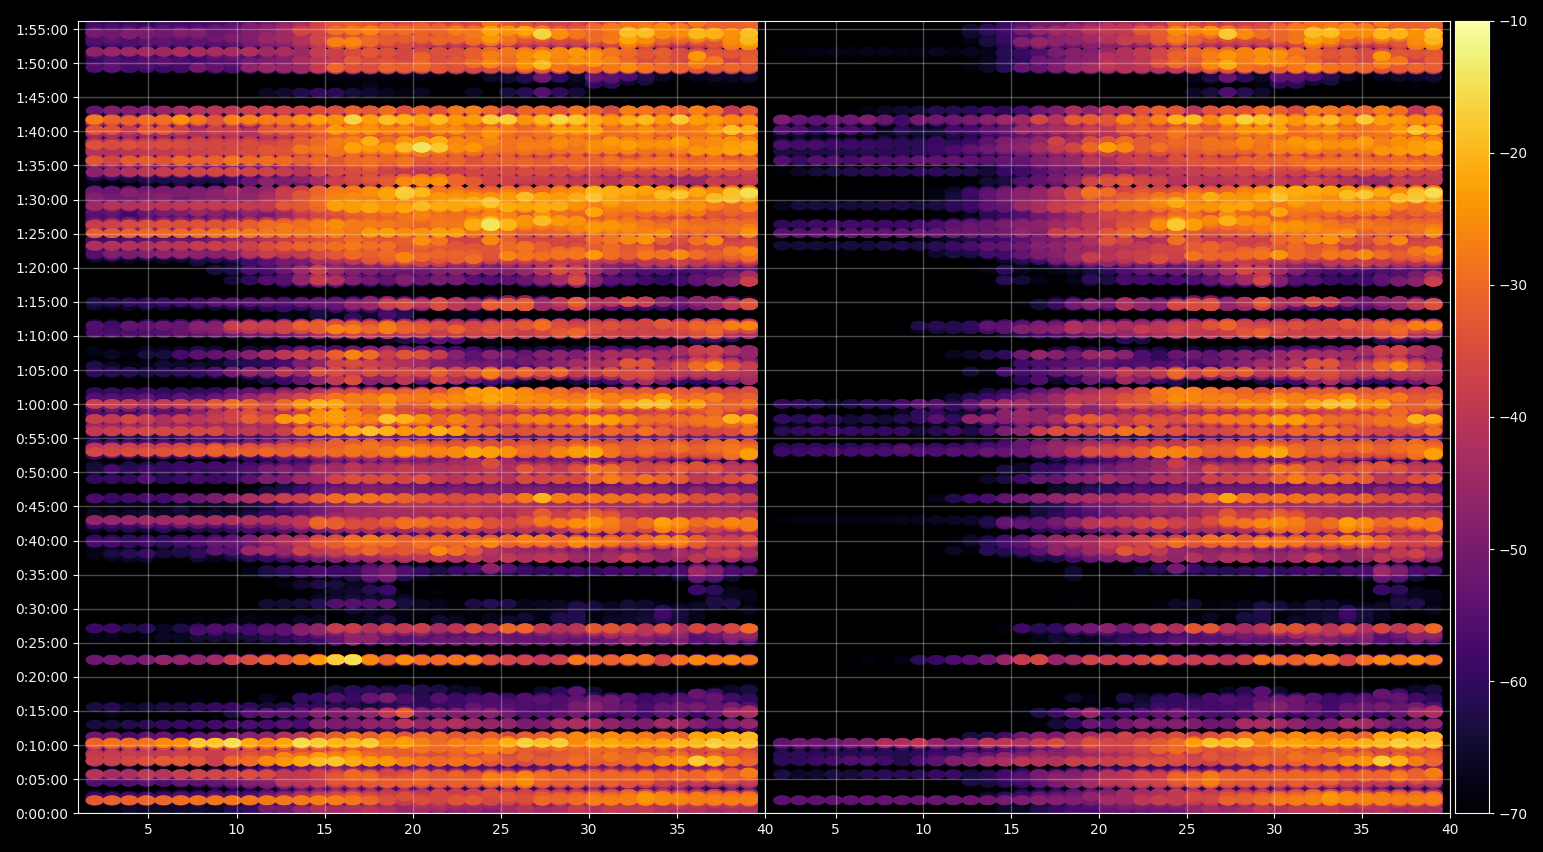Click the 1:45:00 tick label

[42, 98]
